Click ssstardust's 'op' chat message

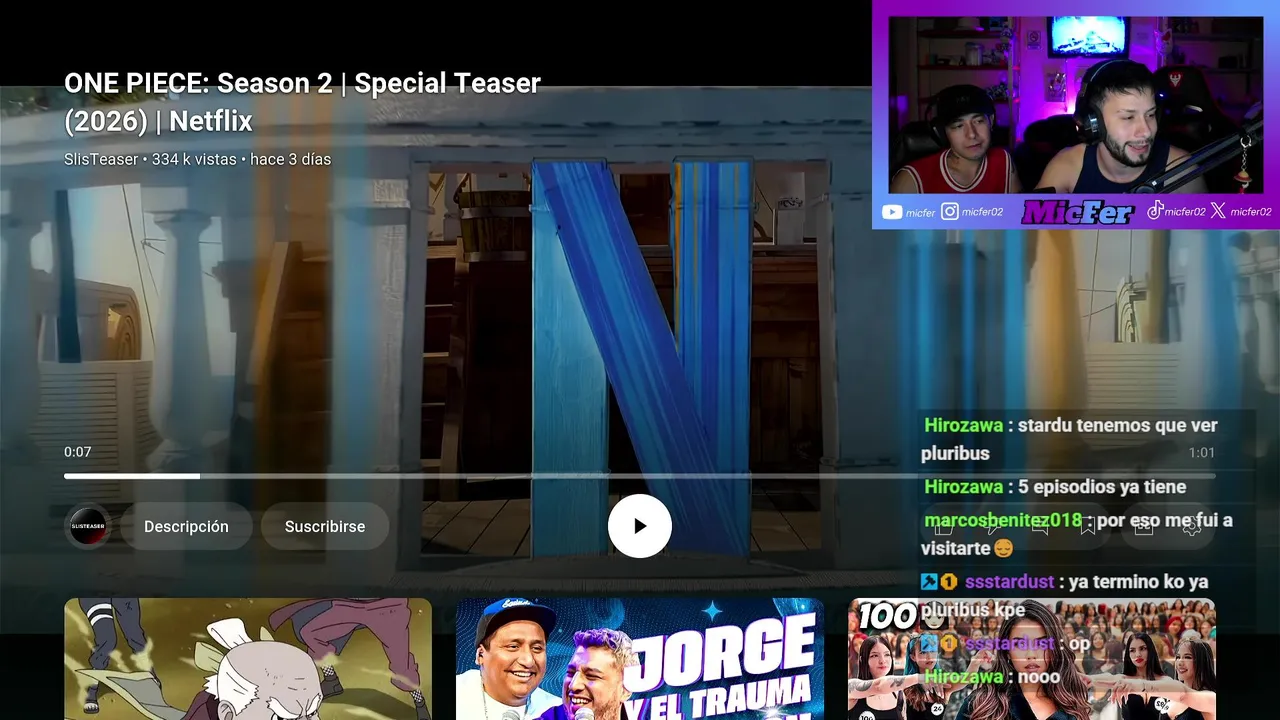[x=1006, y=644]
